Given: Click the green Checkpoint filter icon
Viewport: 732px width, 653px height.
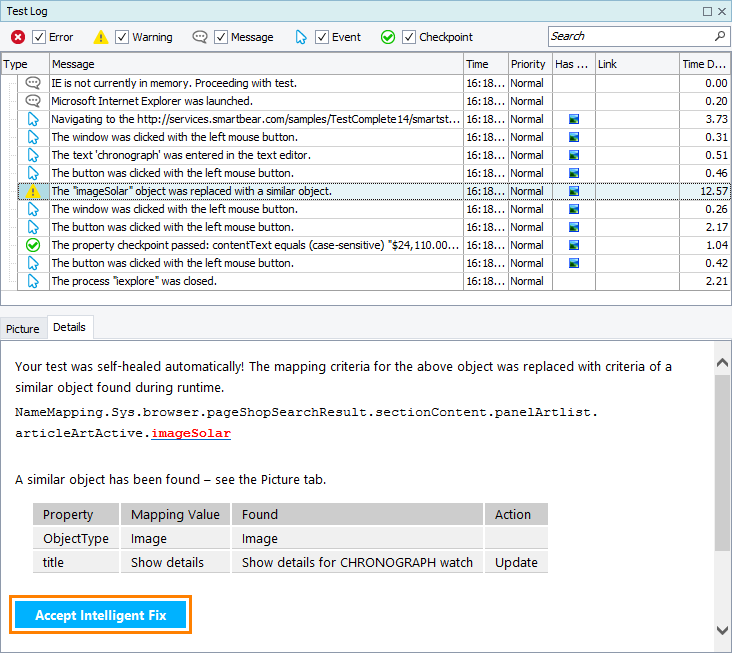Looking at the screenshot, I should coord(388,37).
